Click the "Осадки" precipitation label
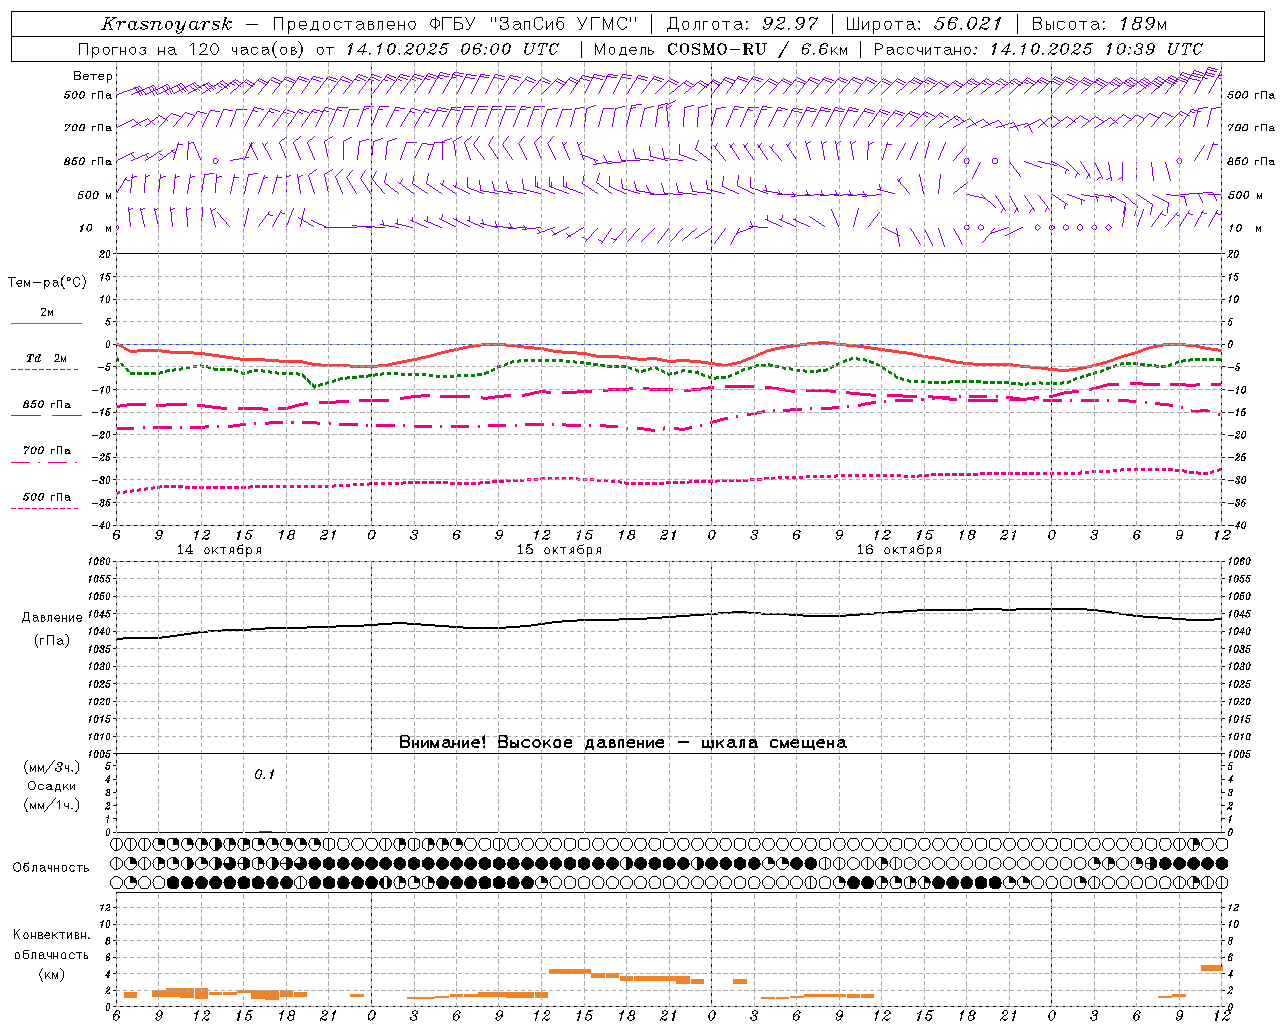This screenshot has height=1024, width=1280. click(52, 786)
